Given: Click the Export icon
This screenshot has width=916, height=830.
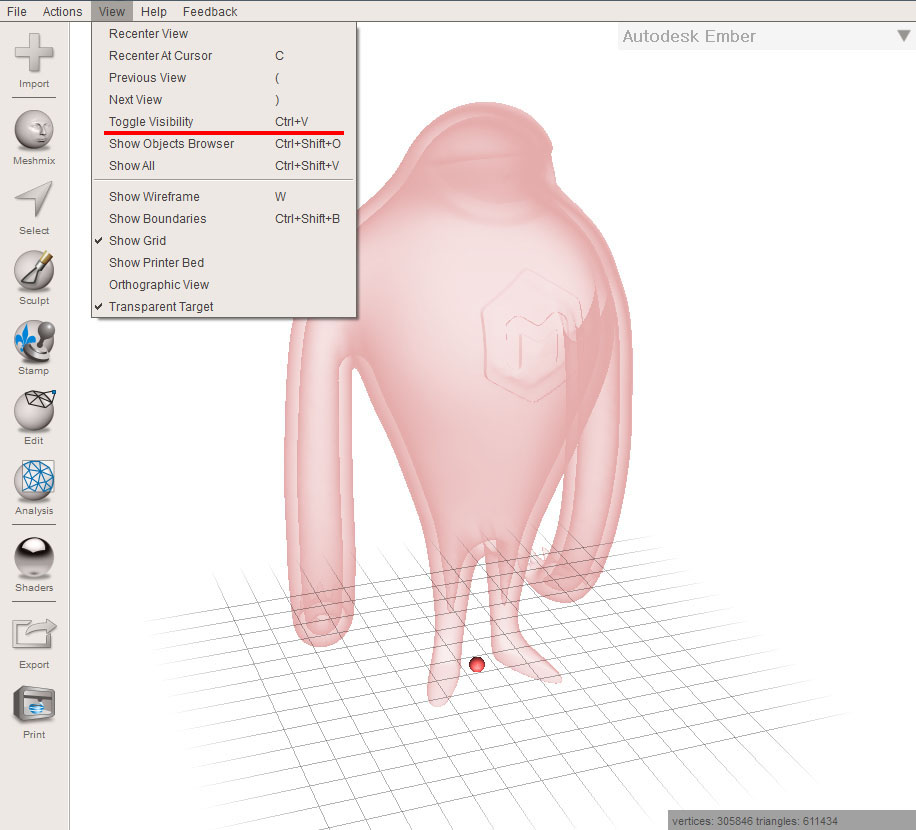Looking at the screenshot, I should point(34,634).
